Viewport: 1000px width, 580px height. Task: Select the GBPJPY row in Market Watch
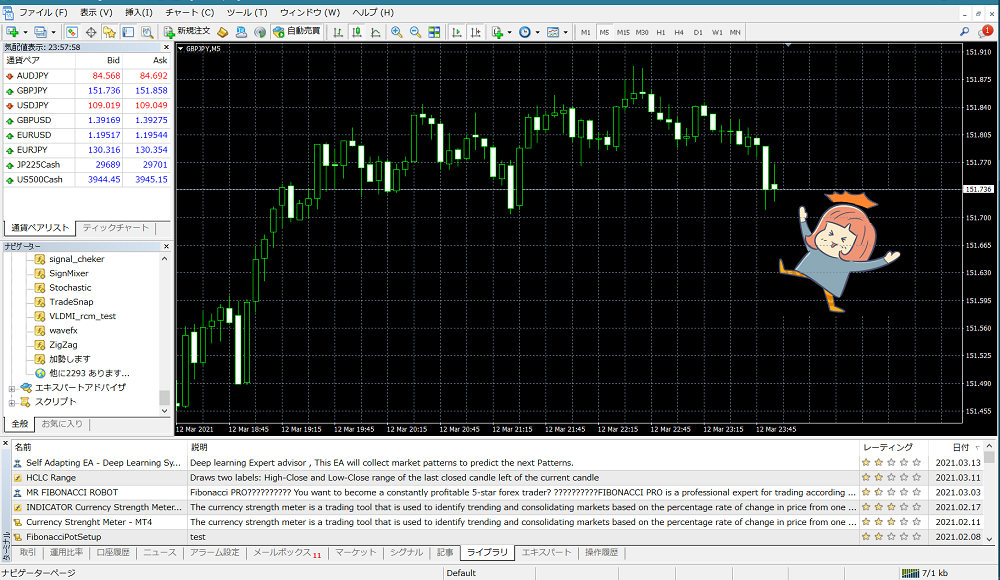click(87, 91)
